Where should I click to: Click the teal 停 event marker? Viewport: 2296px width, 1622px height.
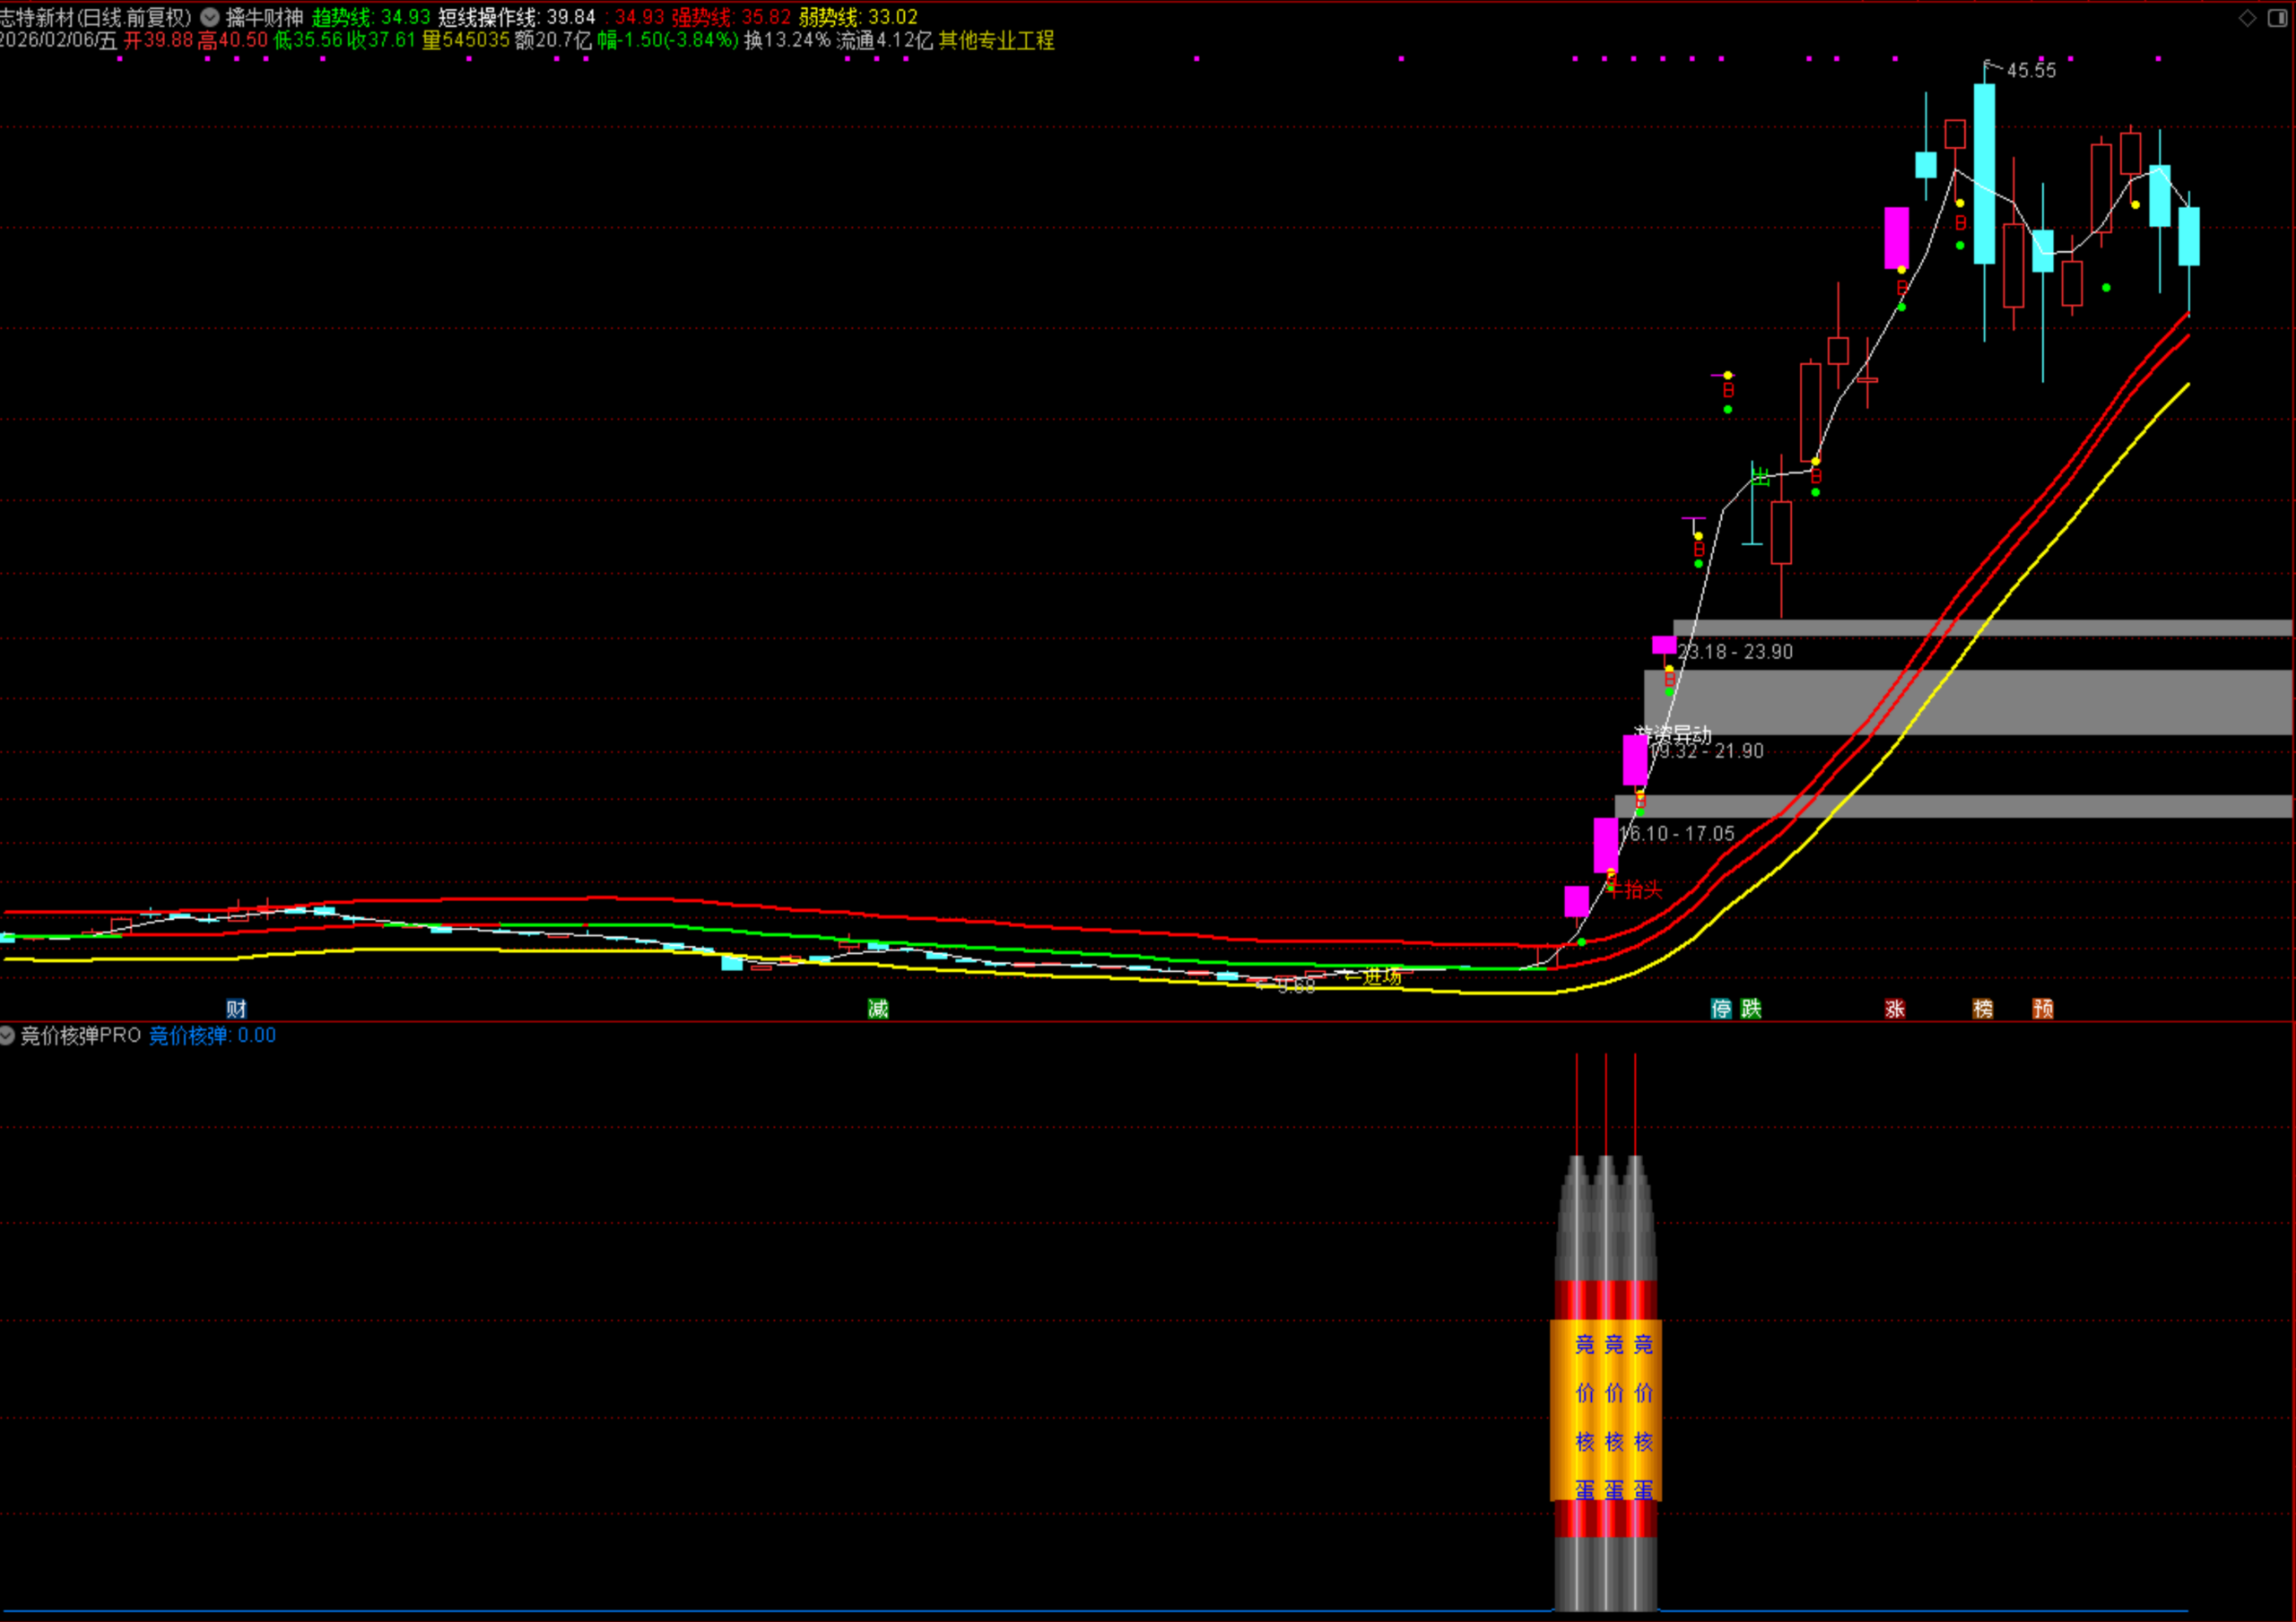(x=1721, y=1008)
